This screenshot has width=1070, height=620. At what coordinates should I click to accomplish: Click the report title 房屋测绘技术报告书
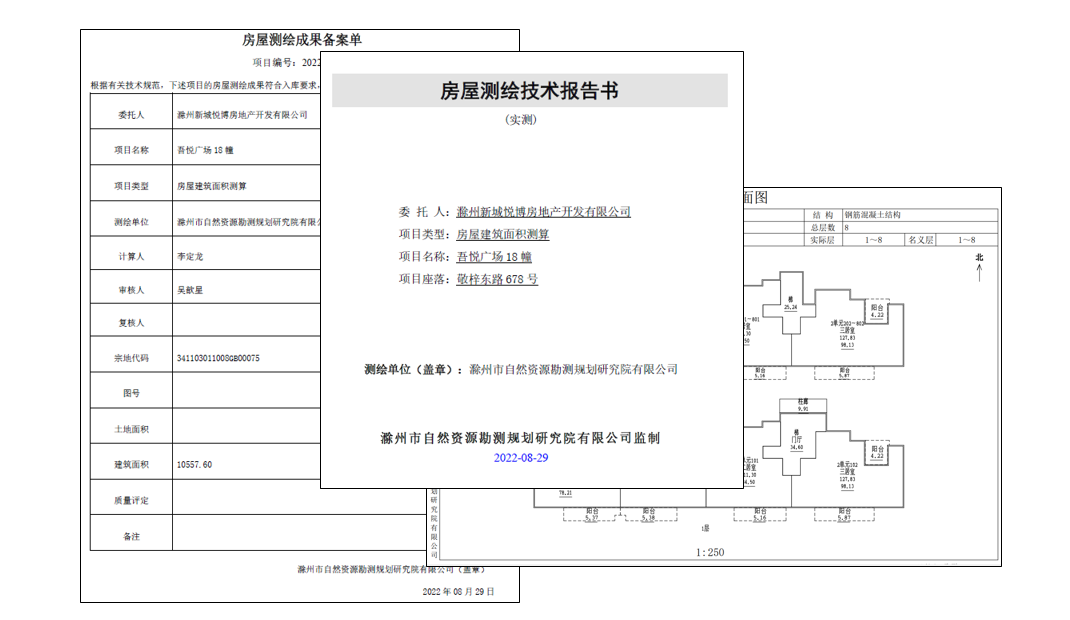(x=530, y=91)
